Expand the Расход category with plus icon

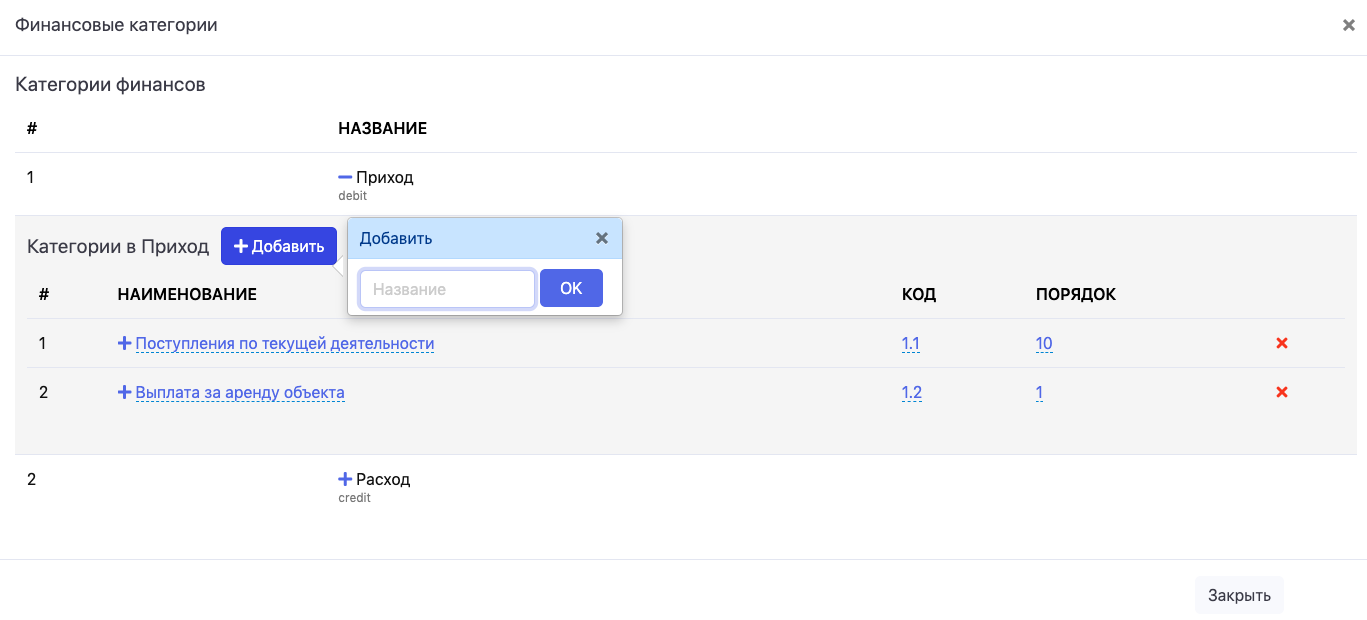[x=345, y=479]
